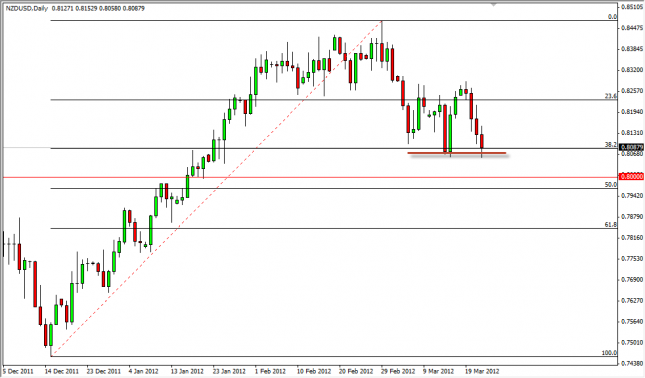Click the 0.78160 price axis label

(x=632, y=237)
